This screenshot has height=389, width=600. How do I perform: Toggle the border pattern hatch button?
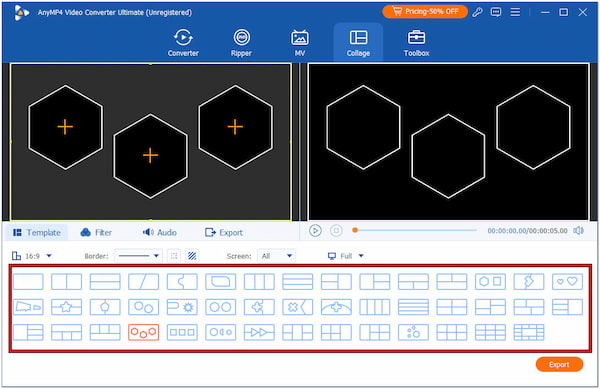[x=192, y=256]
